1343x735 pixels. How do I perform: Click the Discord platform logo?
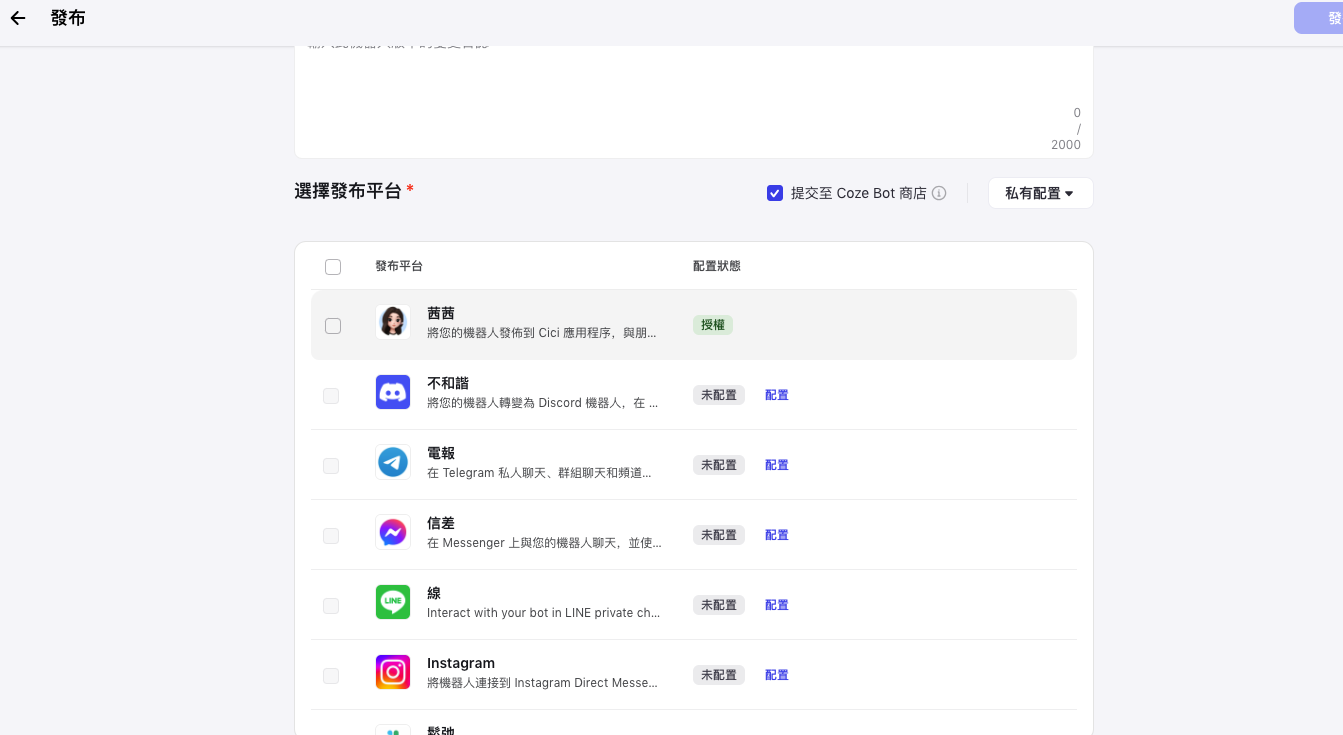(393, 392)
